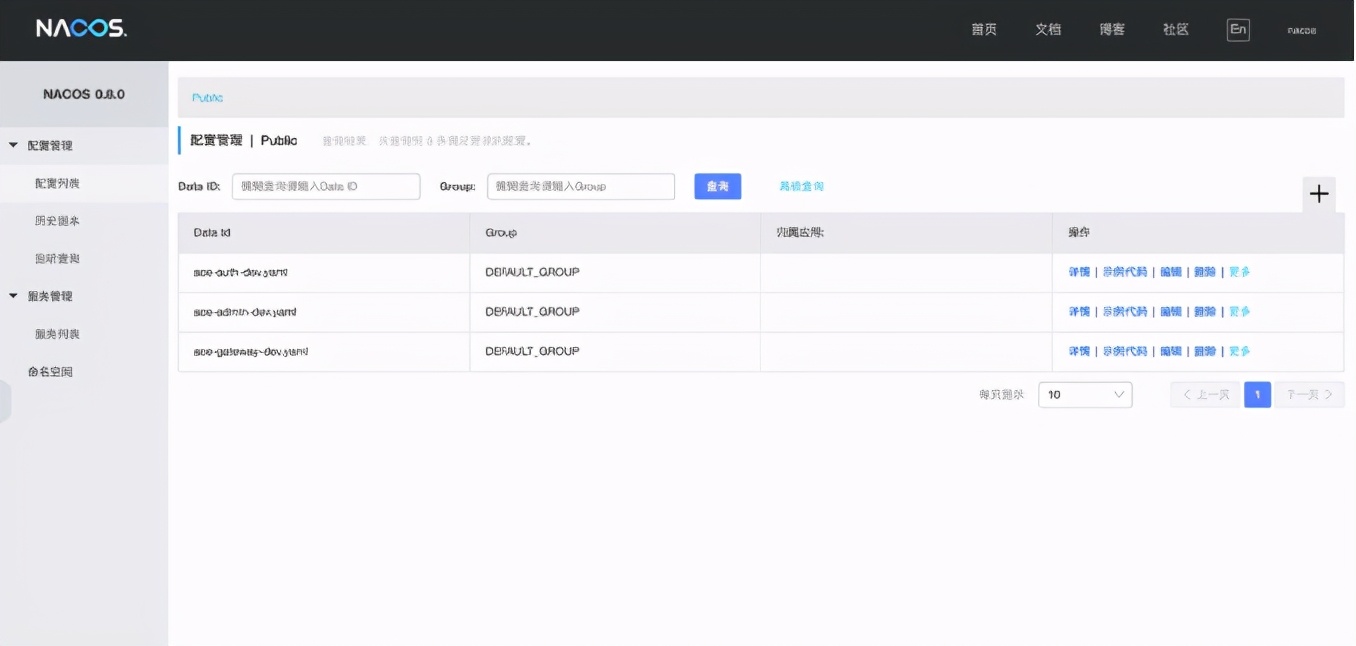The width and height of the screenshot is (1356, 646).
Task: Open 监听查询 in the sidebar
Action: click(x=57, y=259)
